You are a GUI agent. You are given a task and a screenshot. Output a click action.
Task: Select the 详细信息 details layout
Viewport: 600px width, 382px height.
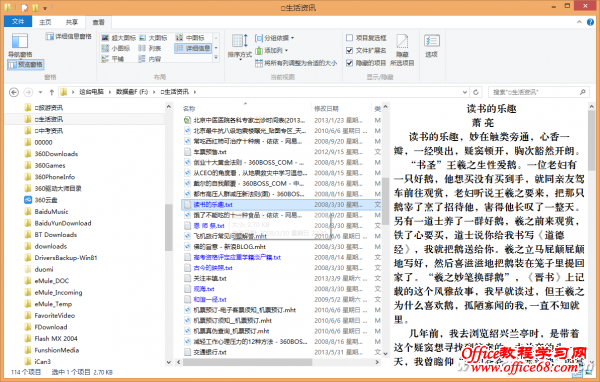tap(193, 48)
